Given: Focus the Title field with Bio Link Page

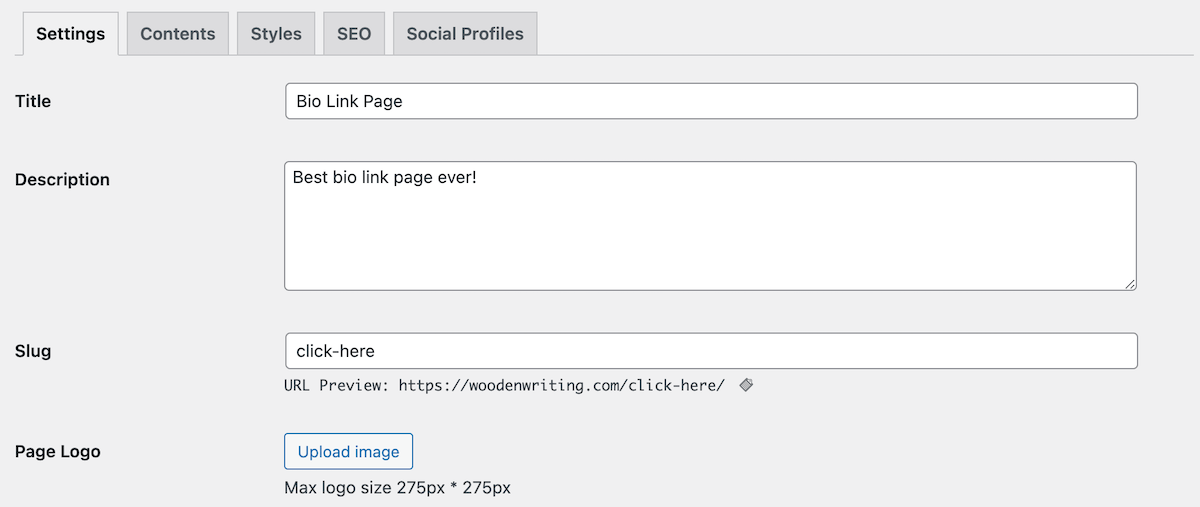Looking at the screenshot, I should pyautogui.click(x=711, y=101).
